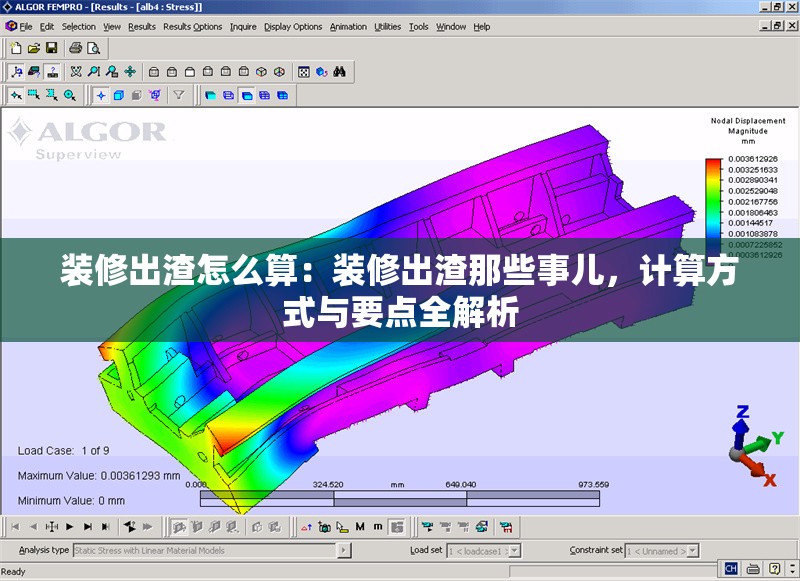Screen dimensions: 800x581
Task: Click the binoculars search icon
Action: click(x=340, y=72)
